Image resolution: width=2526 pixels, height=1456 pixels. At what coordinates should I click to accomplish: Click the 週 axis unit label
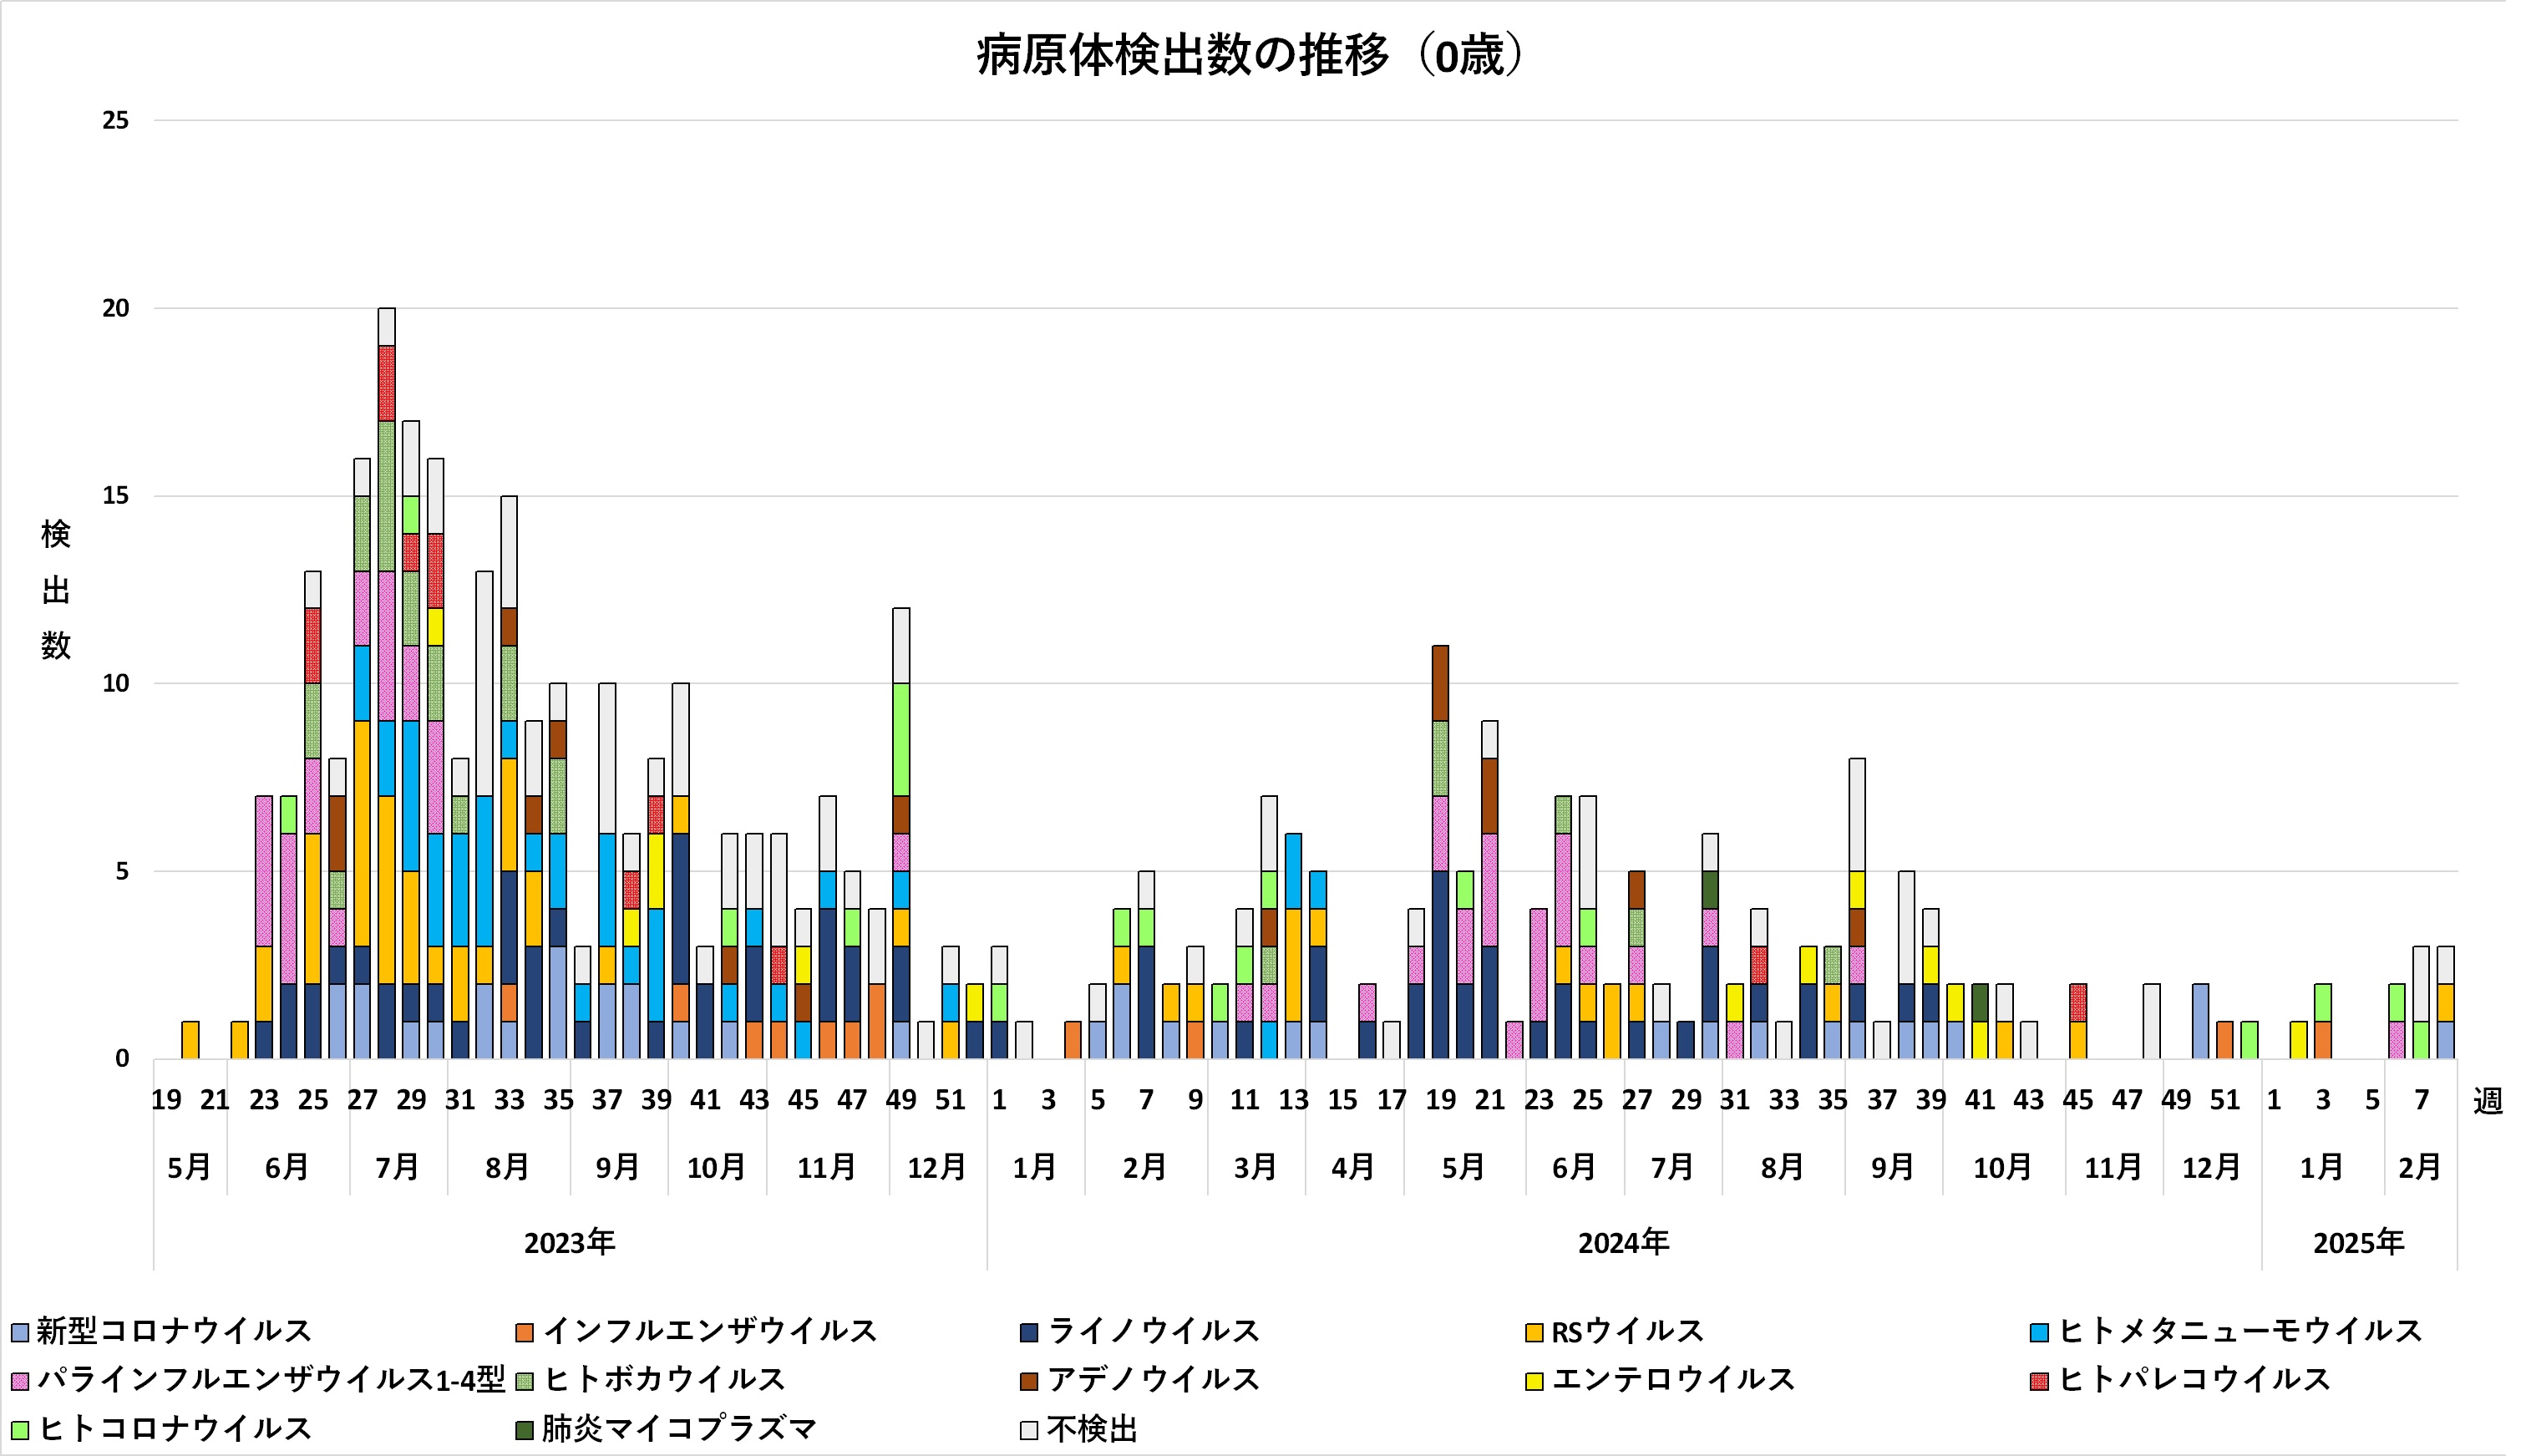click(2487, 1101)
